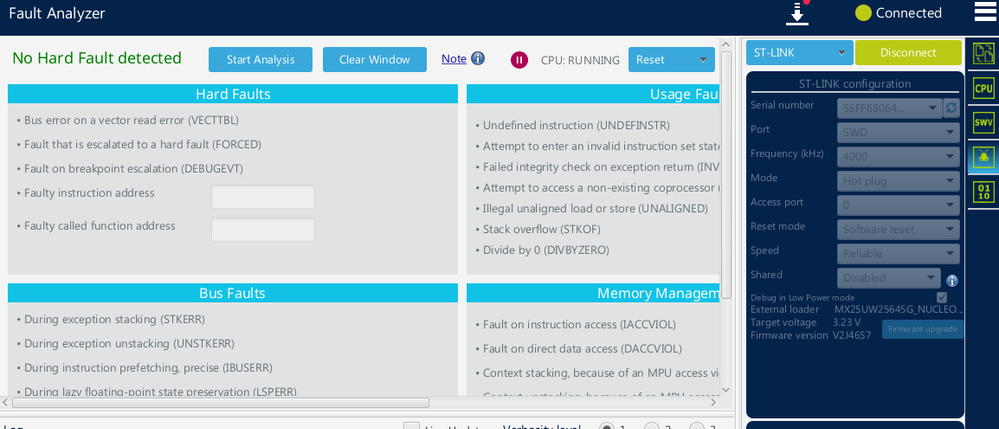
Task: Open the Reset dropdown
Action: (672, 60)
